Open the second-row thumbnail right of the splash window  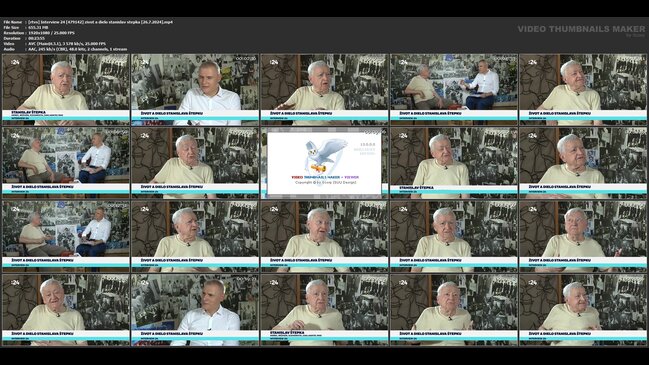pos(454,163)
